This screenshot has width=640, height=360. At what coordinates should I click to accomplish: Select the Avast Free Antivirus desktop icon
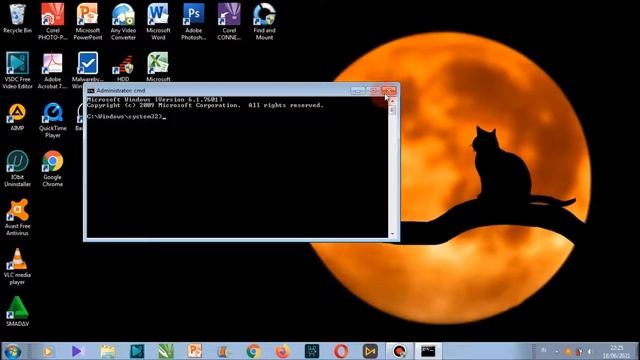tap(17, 217)
